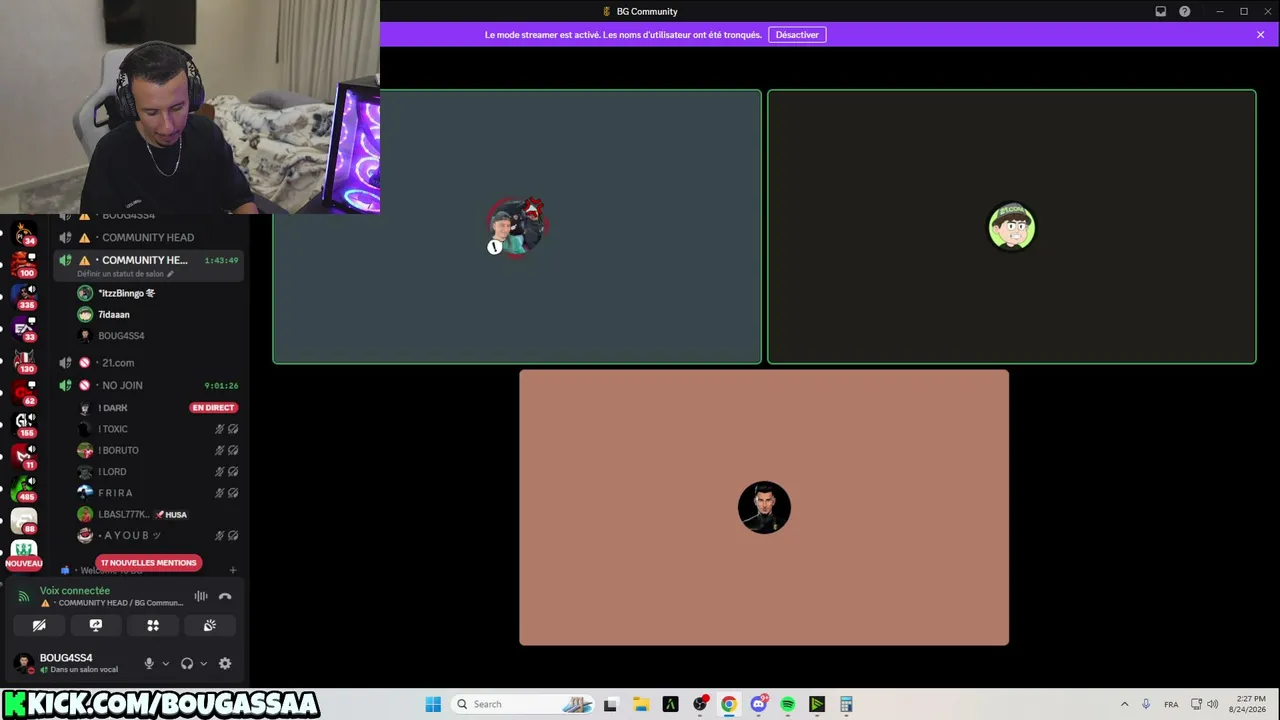Jump to new servers via NOUVEAU pill
The height and width of the screenshot is (720, 1280).
[x=24, y=563]
